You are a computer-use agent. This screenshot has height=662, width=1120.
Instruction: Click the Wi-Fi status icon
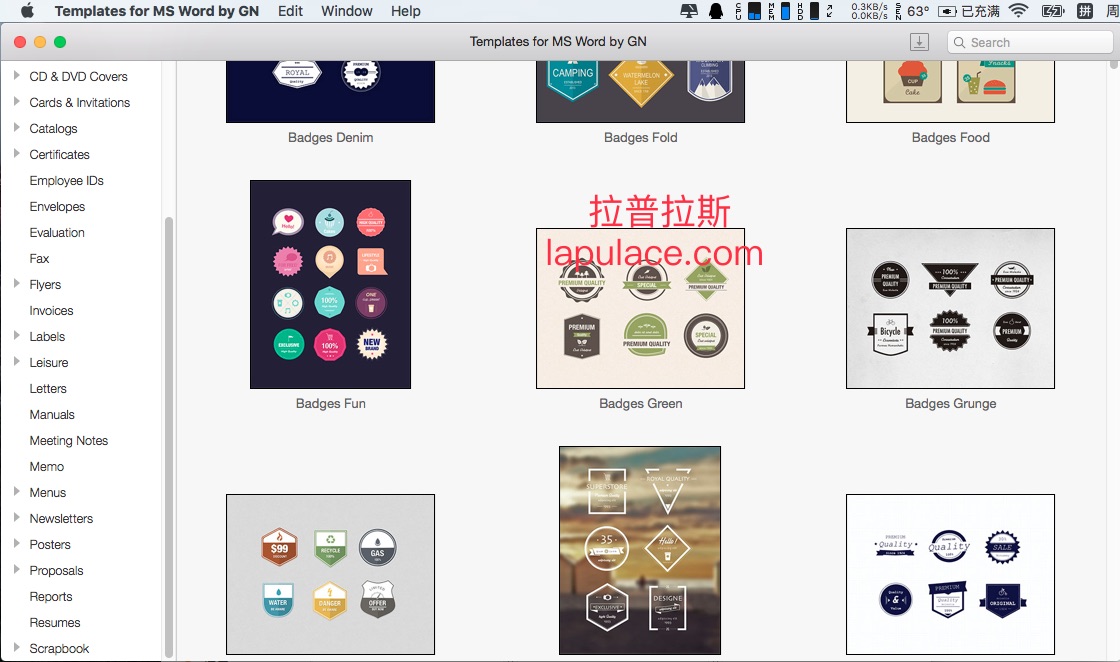(x=1019, y=11)
